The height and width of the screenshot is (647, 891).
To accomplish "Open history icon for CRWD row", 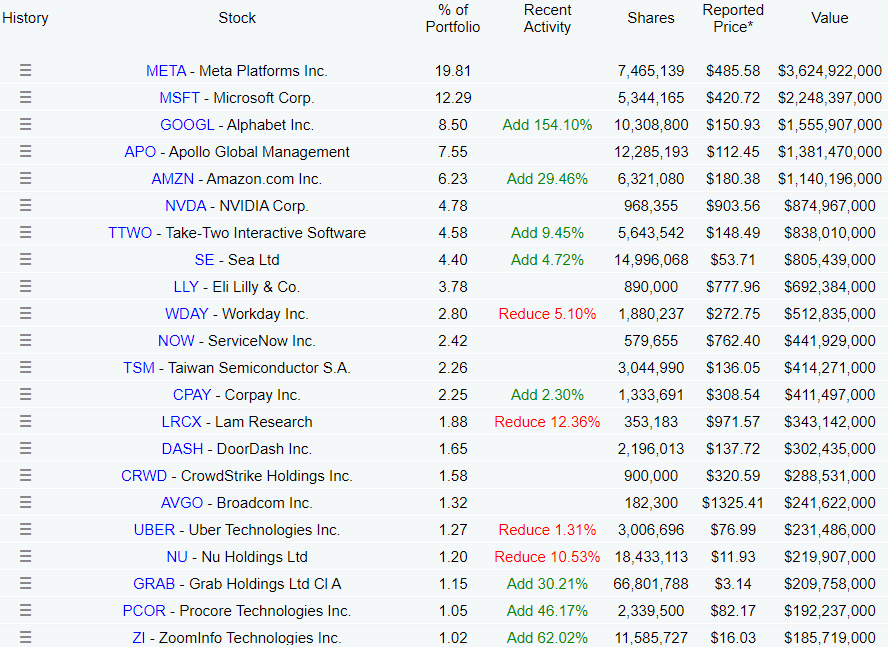I will click(26, 475).
